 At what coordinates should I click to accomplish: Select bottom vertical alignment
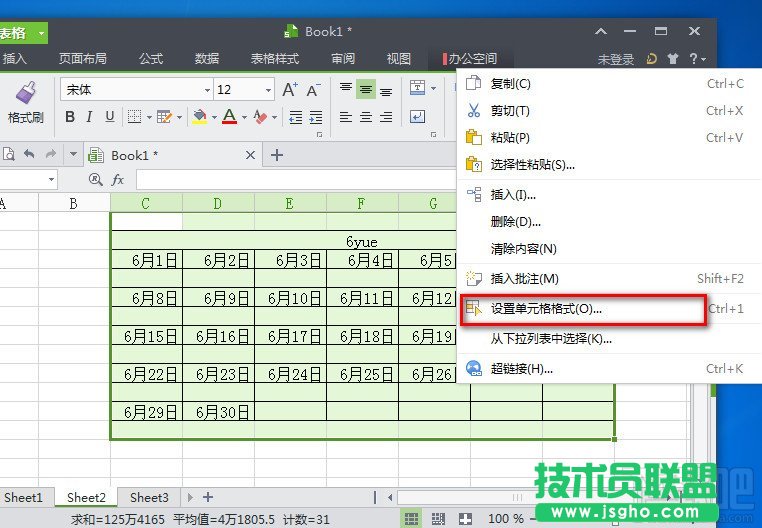pos(386,90)
